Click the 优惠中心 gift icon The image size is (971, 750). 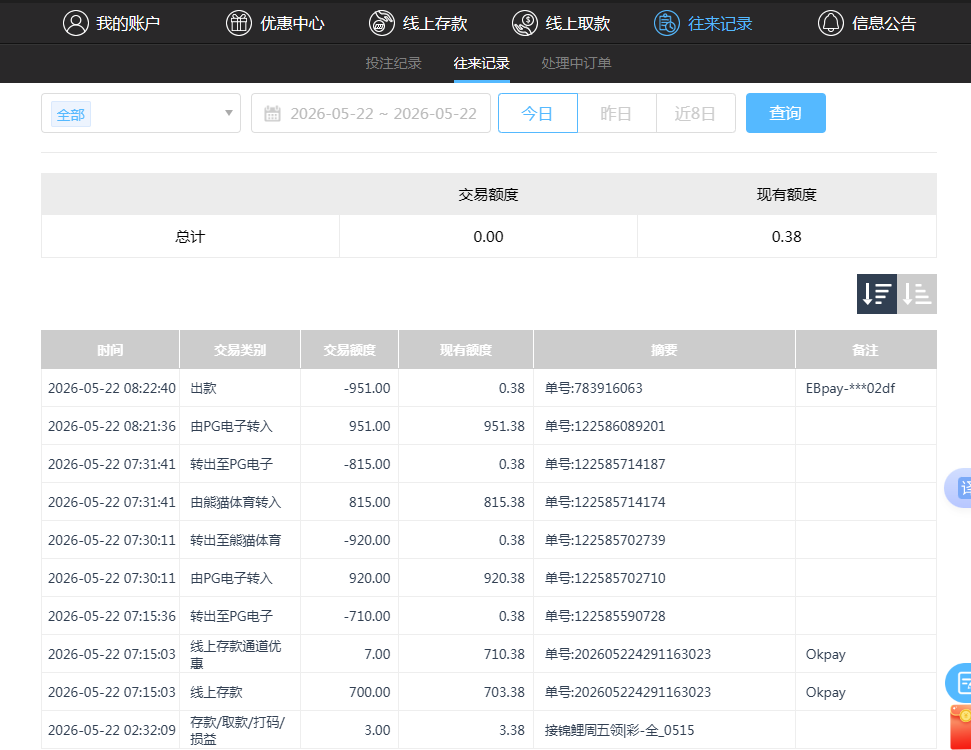coord(238,24)
